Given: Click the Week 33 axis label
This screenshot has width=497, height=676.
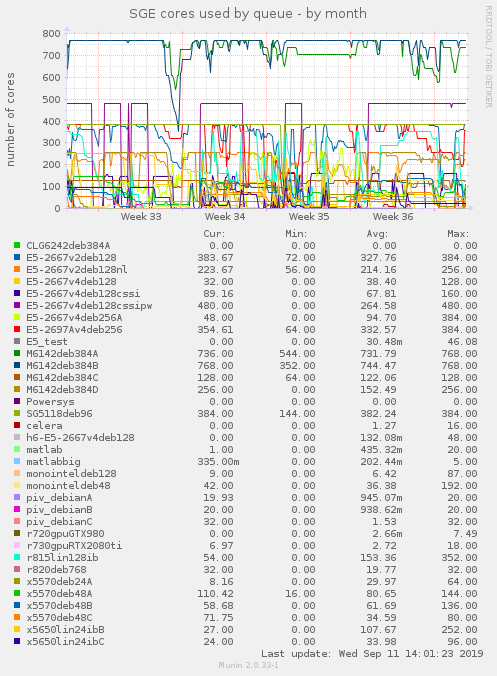Looking at the screenshot, I should pos(141,216).
